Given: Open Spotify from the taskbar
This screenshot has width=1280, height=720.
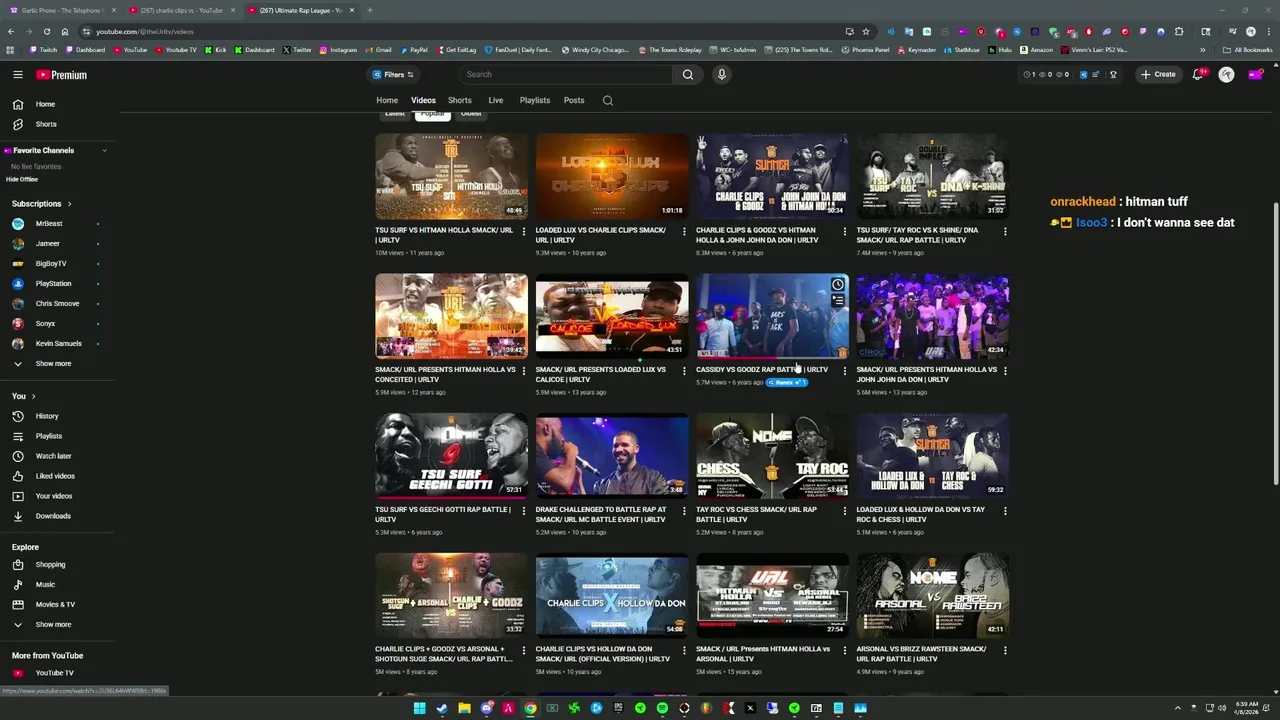Looking at the screenshot, I should click(662, 708).
